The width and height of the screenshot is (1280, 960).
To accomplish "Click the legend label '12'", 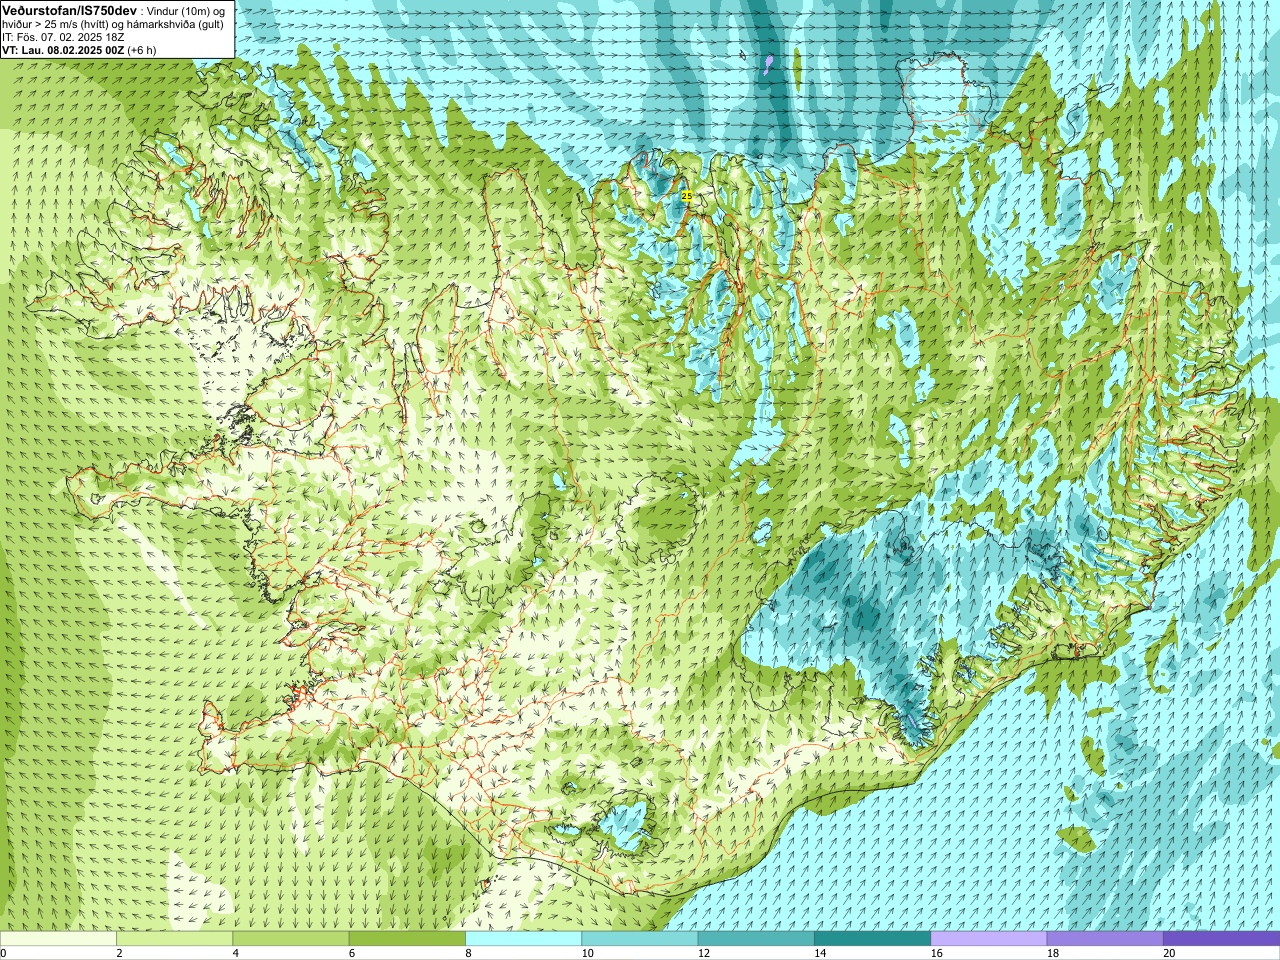I will (x=704, y=953).
